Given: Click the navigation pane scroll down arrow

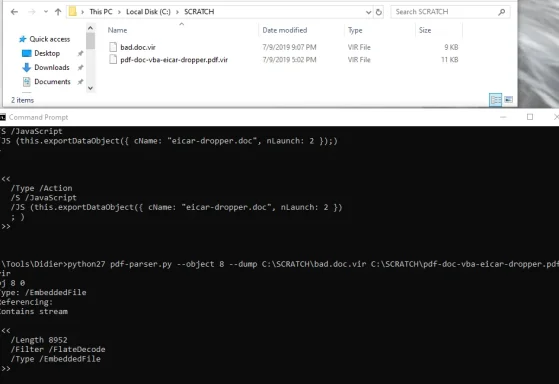Looking at the screenshot, I should [x=91, y=88].
